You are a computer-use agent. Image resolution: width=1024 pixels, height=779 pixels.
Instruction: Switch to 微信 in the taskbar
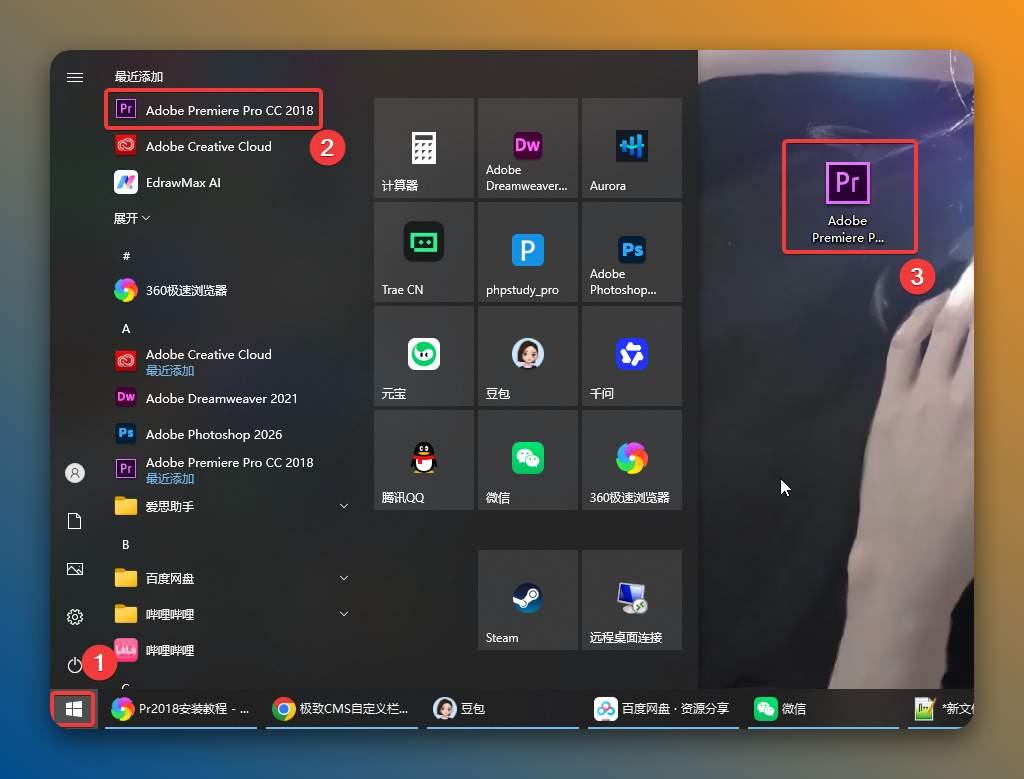click(x=824, y=708)
